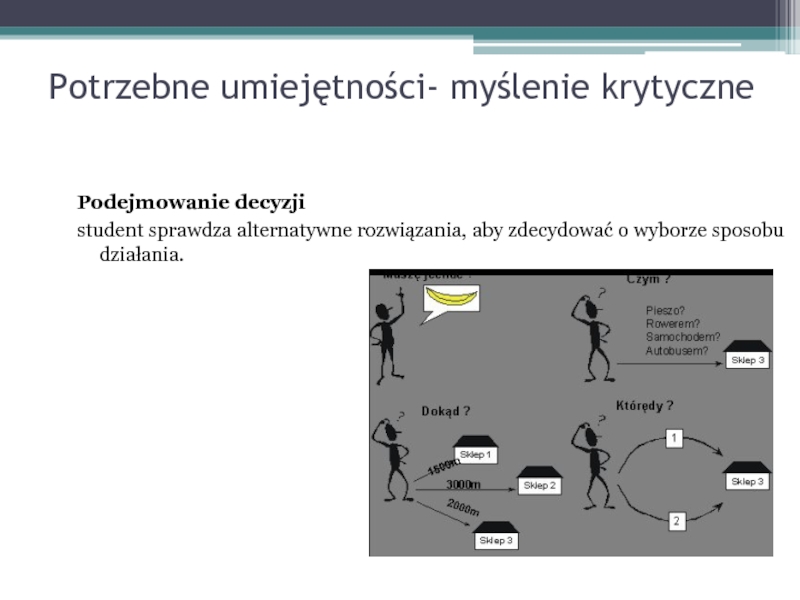Click the word "działania." on the wrapped line
This screenshot has height=600, width=800.
141,254
